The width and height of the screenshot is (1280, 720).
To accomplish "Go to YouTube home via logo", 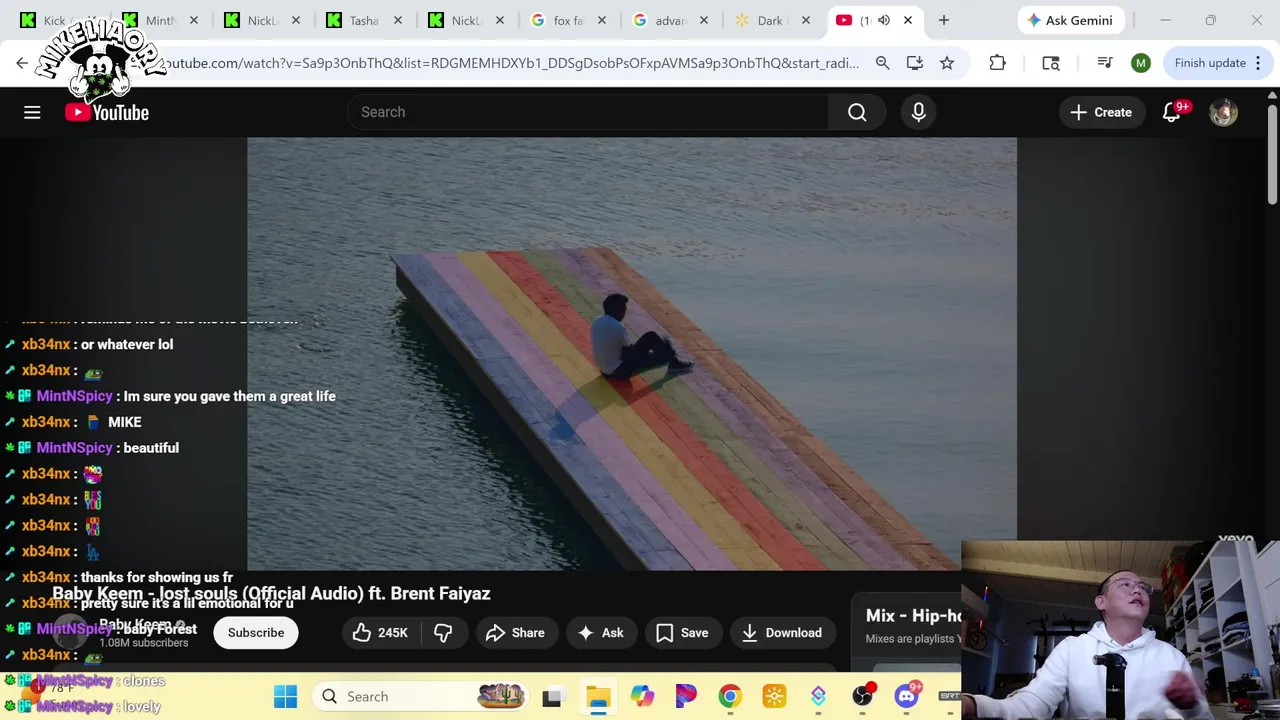I will click(x=107, y=112).
